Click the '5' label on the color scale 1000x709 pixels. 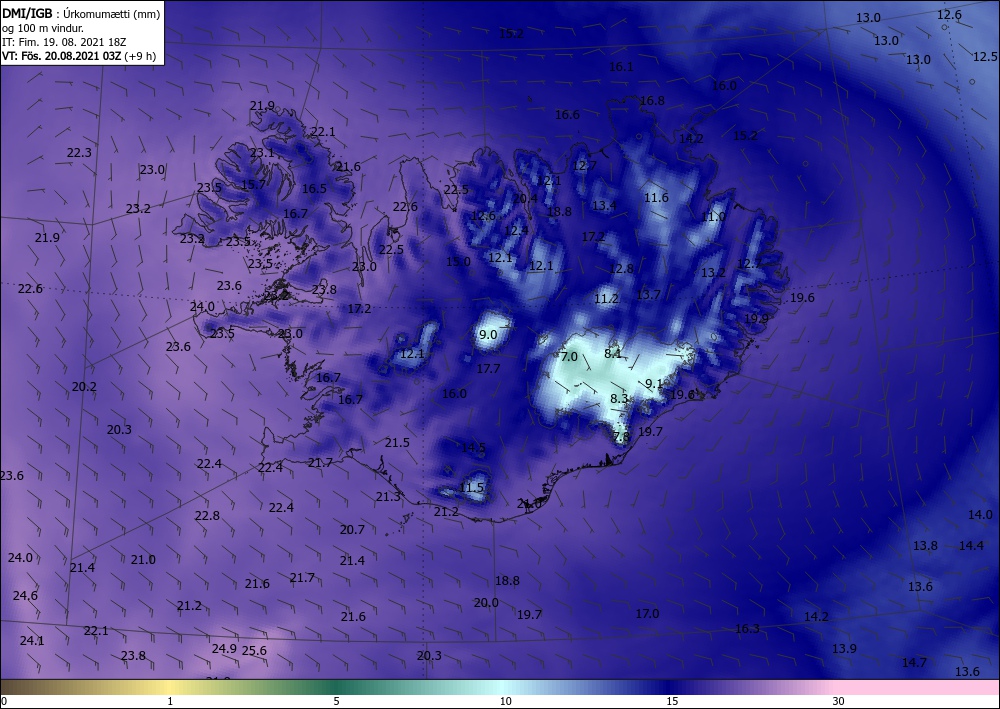(x=337, y=702)
